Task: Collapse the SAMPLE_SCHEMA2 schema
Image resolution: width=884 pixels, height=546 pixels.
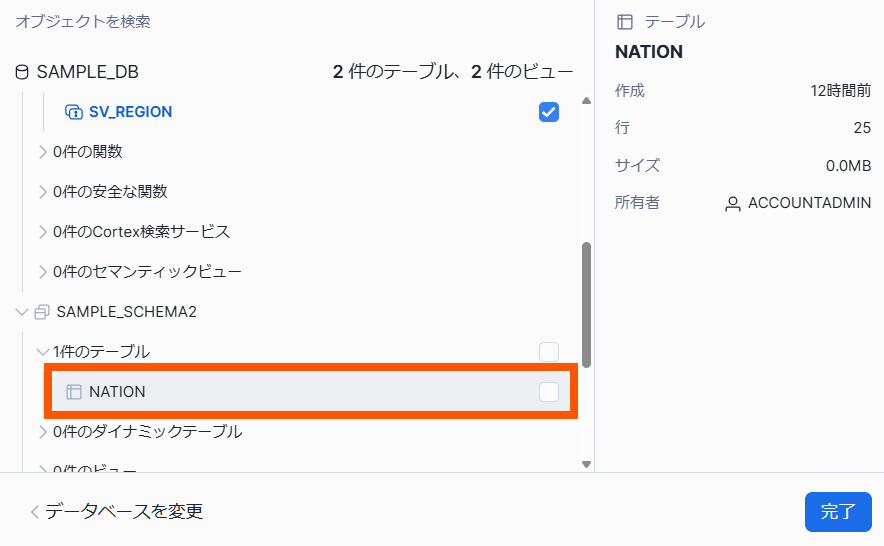Action: (22, 312)
